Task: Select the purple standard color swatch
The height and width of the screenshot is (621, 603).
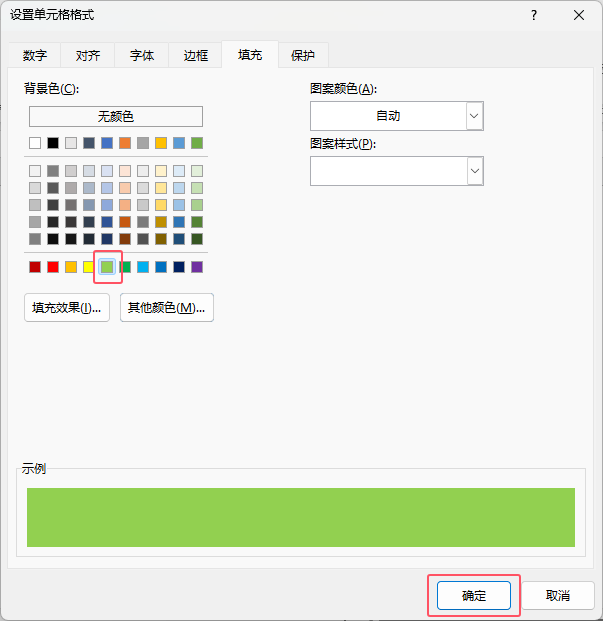Action: coord(197,267)
